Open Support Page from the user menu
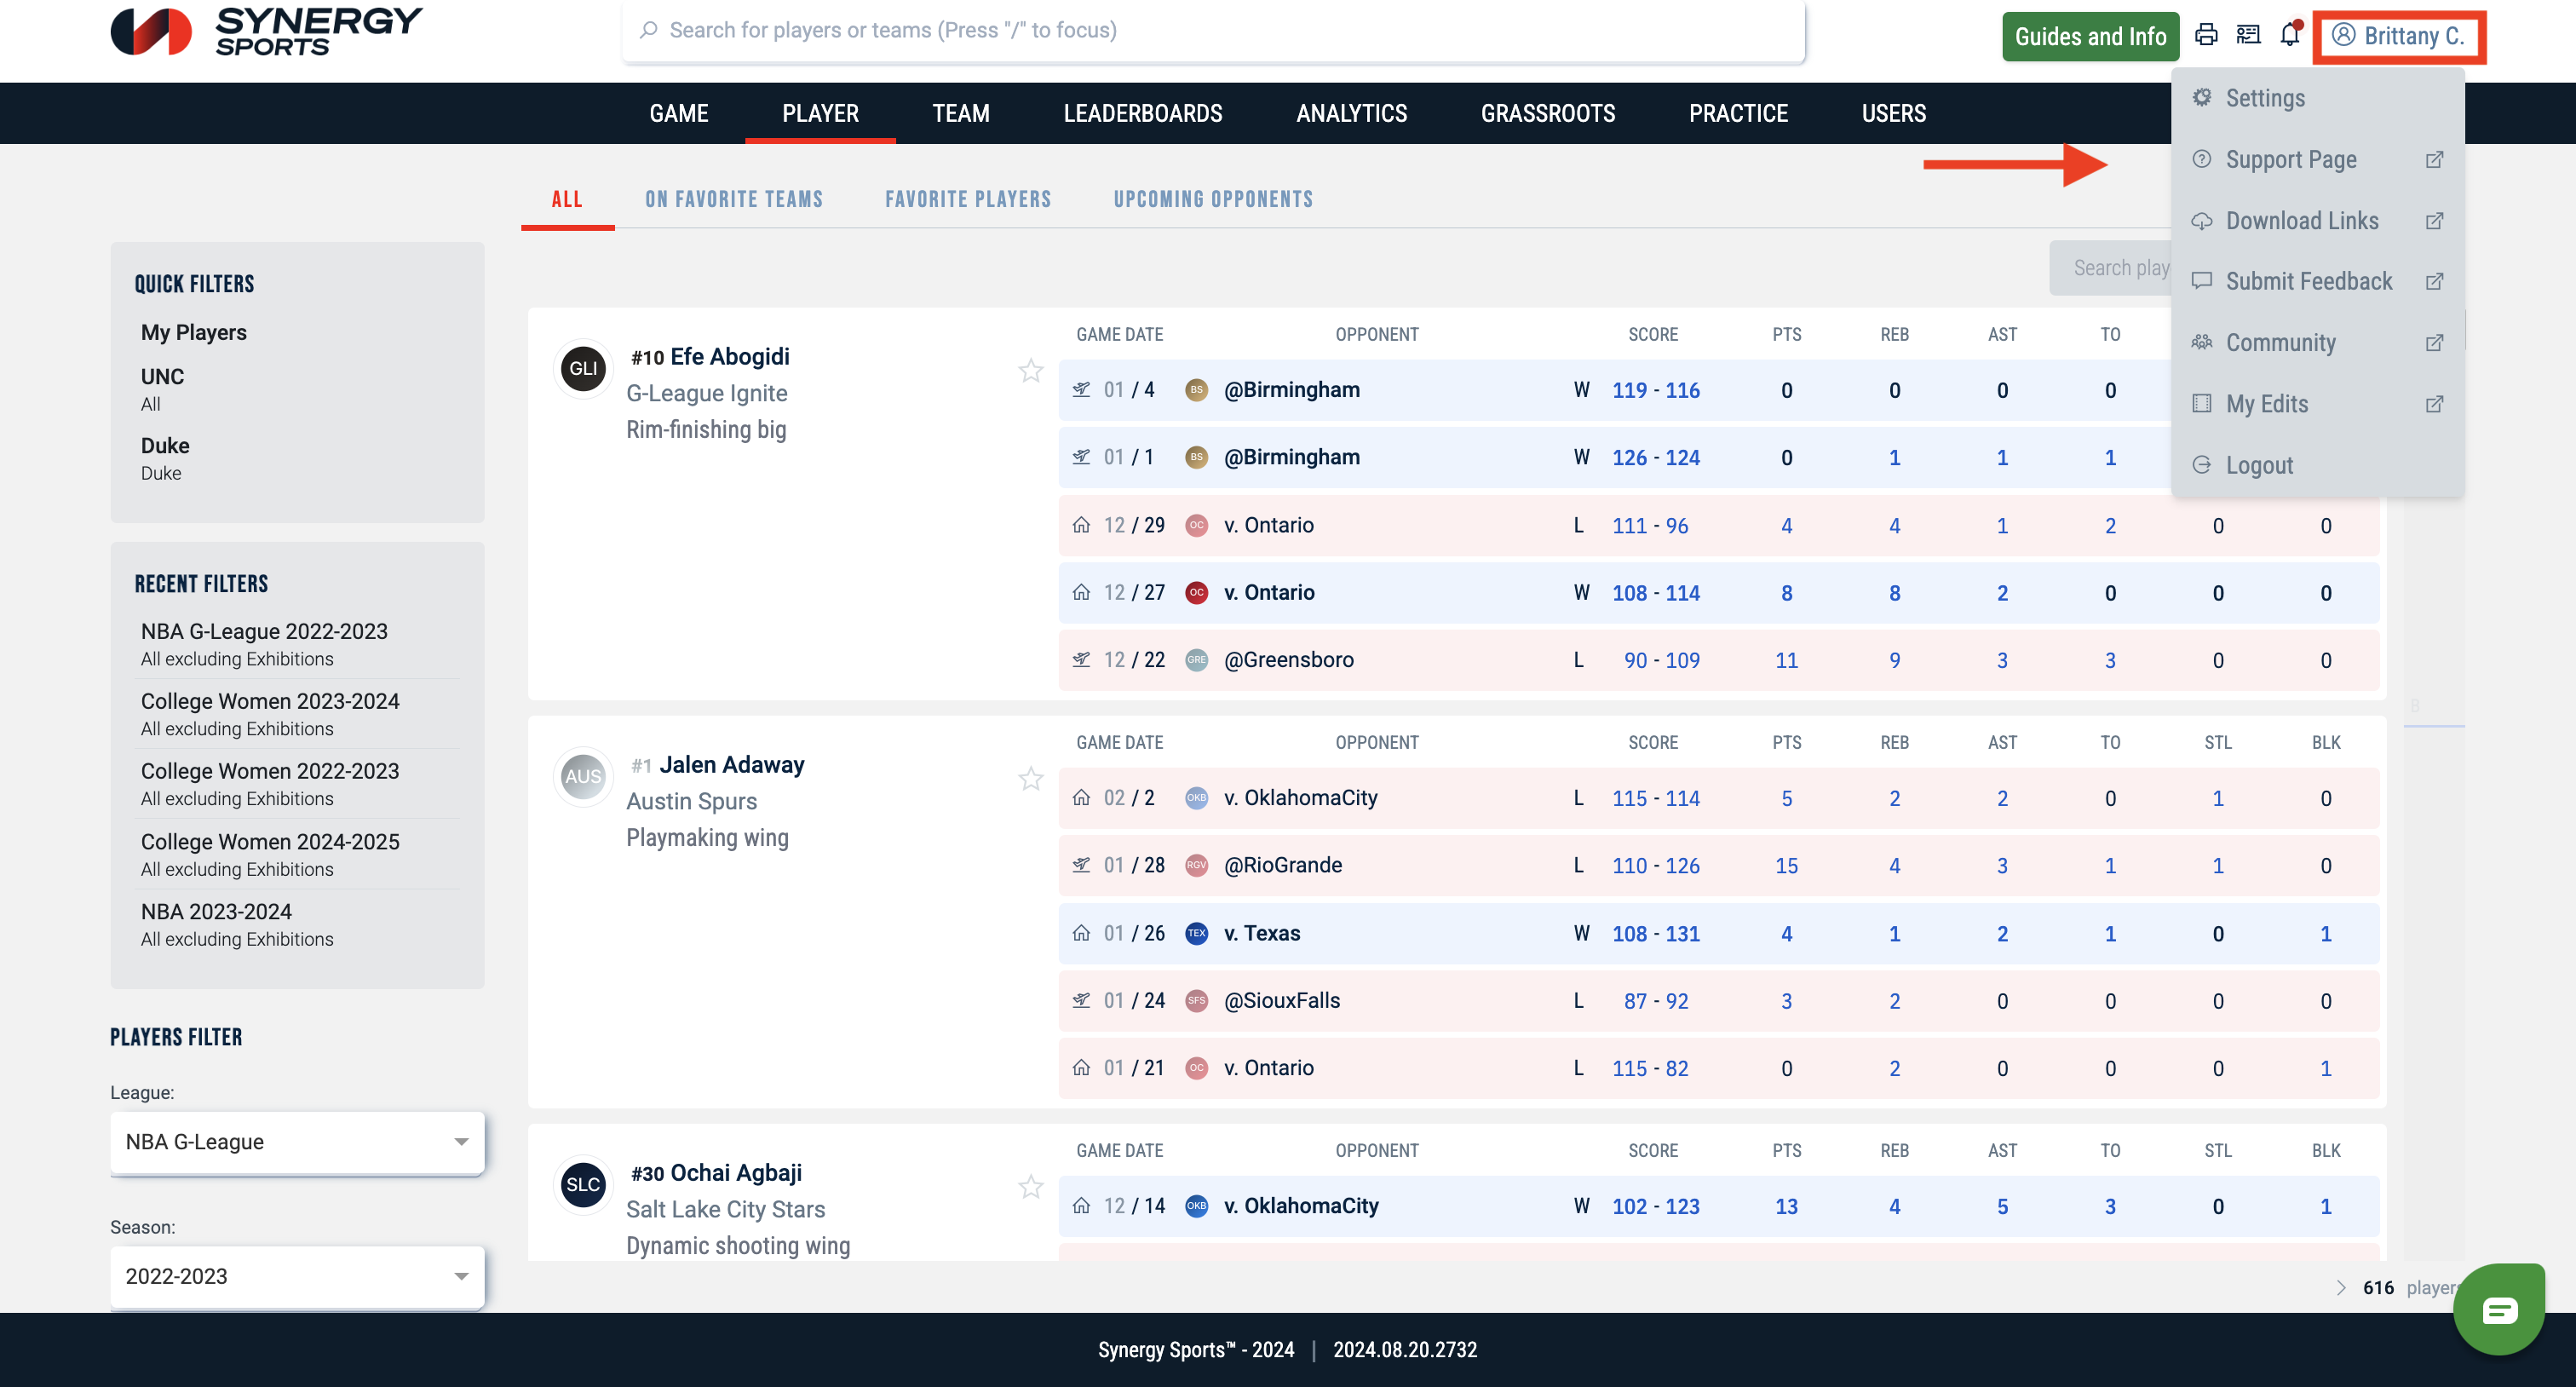Image resolution: width=2576 pixels, height=1387 pixels. point(2317,159)
